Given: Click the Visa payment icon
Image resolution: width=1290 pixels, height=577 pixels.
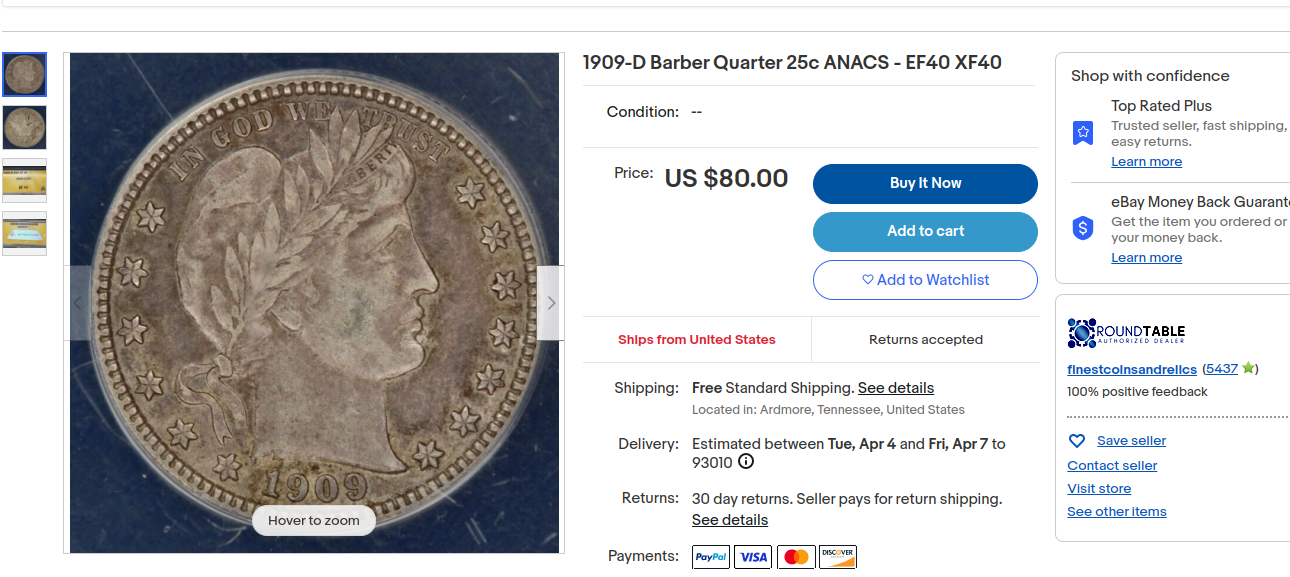Looking at the screenshot, I should pyautogui.click(x=753, y=557).
